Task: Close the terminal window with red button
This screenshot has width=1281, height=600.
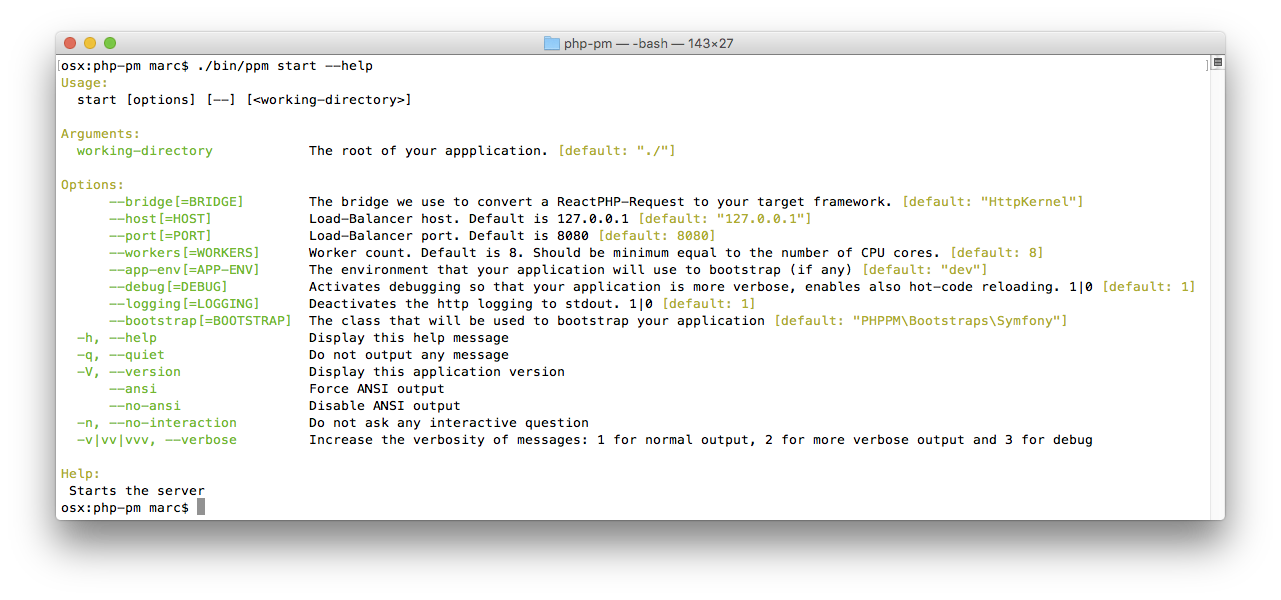Action: 70,43
